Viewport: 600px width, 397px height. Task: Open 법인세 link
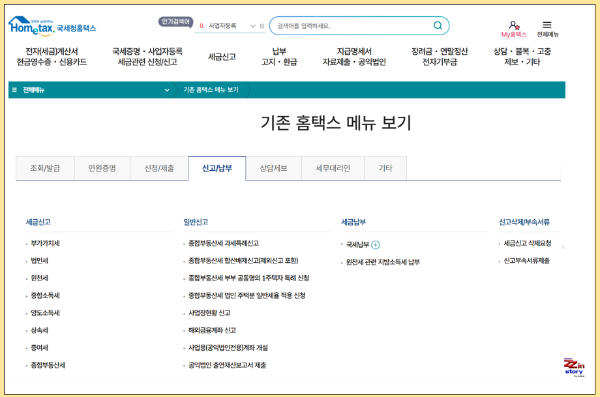pos(39,261)
